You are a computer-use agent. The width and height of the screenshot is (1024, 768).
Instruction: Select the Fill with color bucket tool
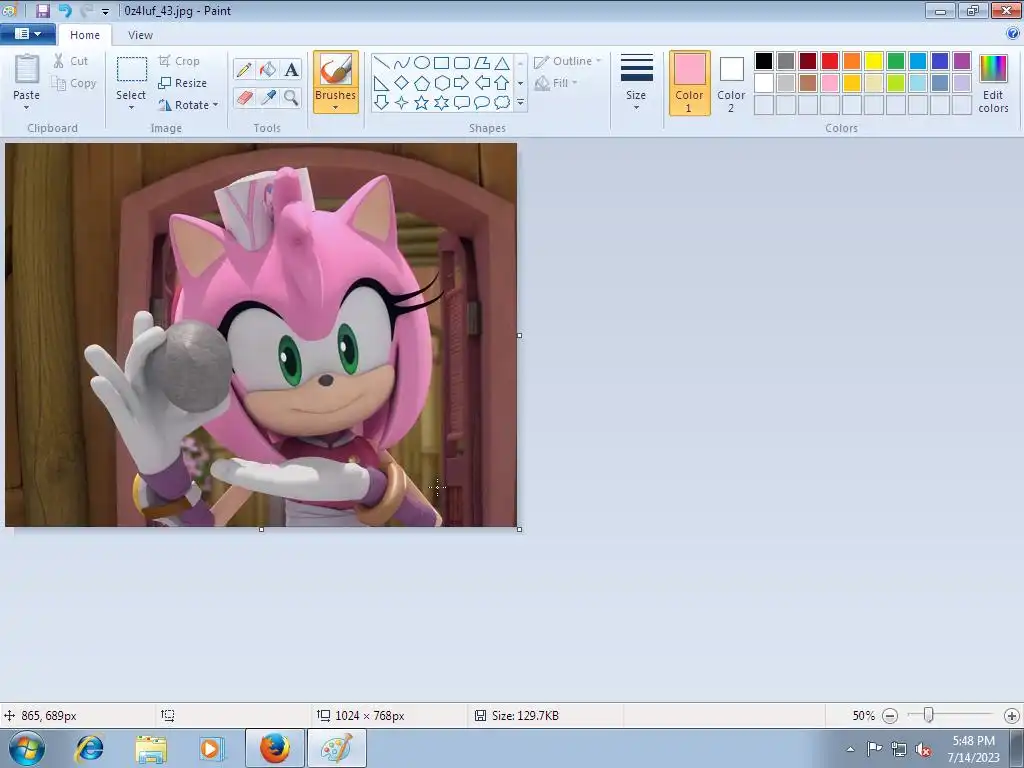click(268, 69)
